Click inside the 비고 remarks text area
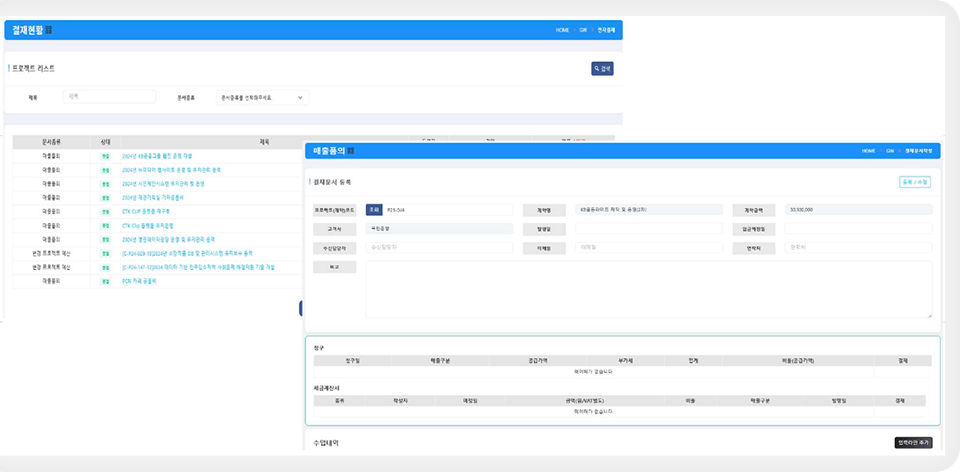 648,290
